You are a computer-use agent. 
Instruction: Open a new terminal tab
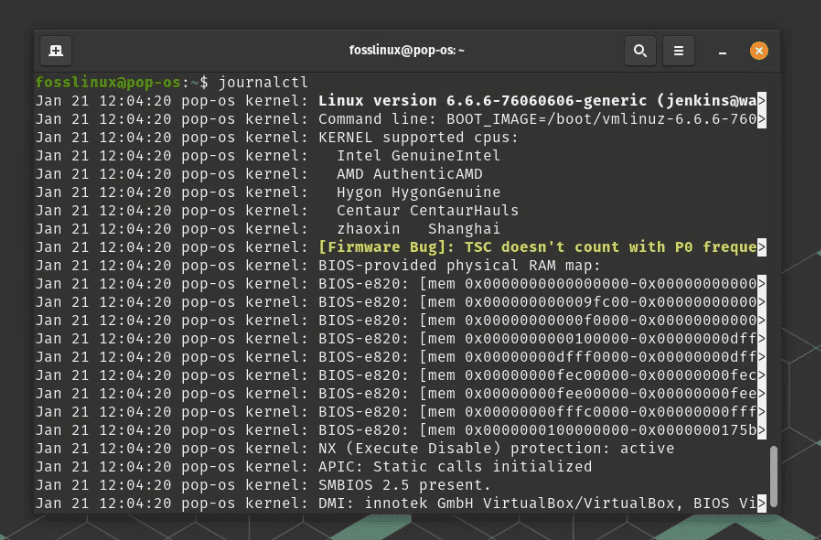tap(56, 51)
